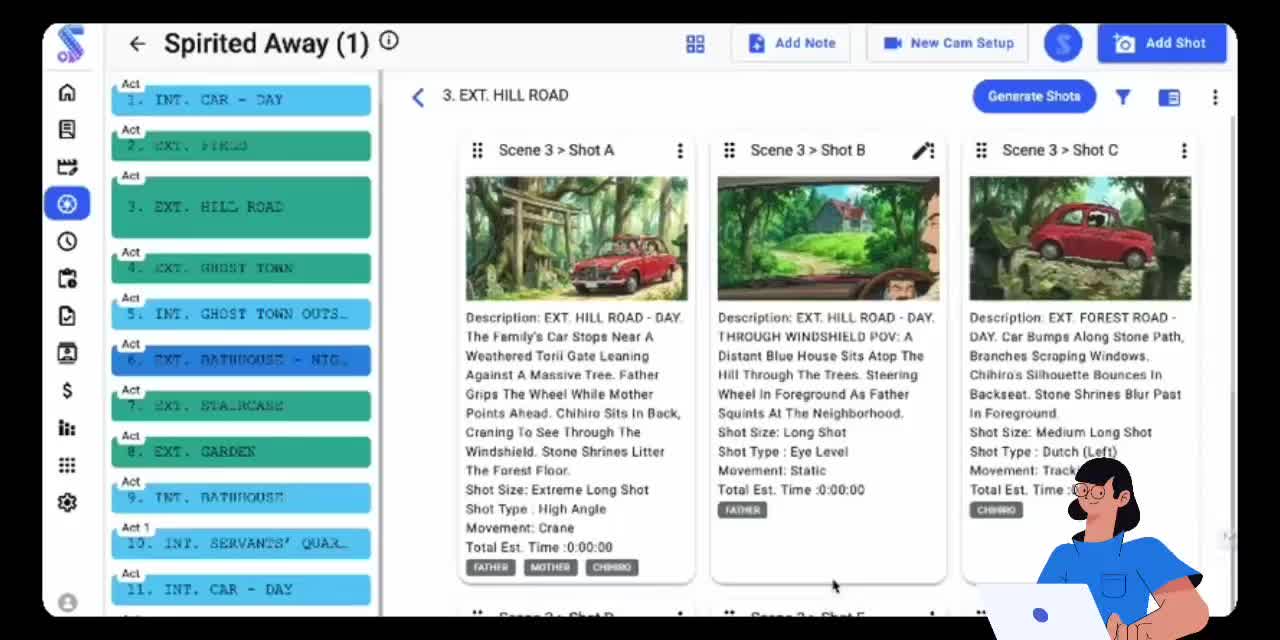Screen dimensions: 1280x640
Task: Click Shot B 'Shot Type : Eye Level' text
Action: [783, 452]
